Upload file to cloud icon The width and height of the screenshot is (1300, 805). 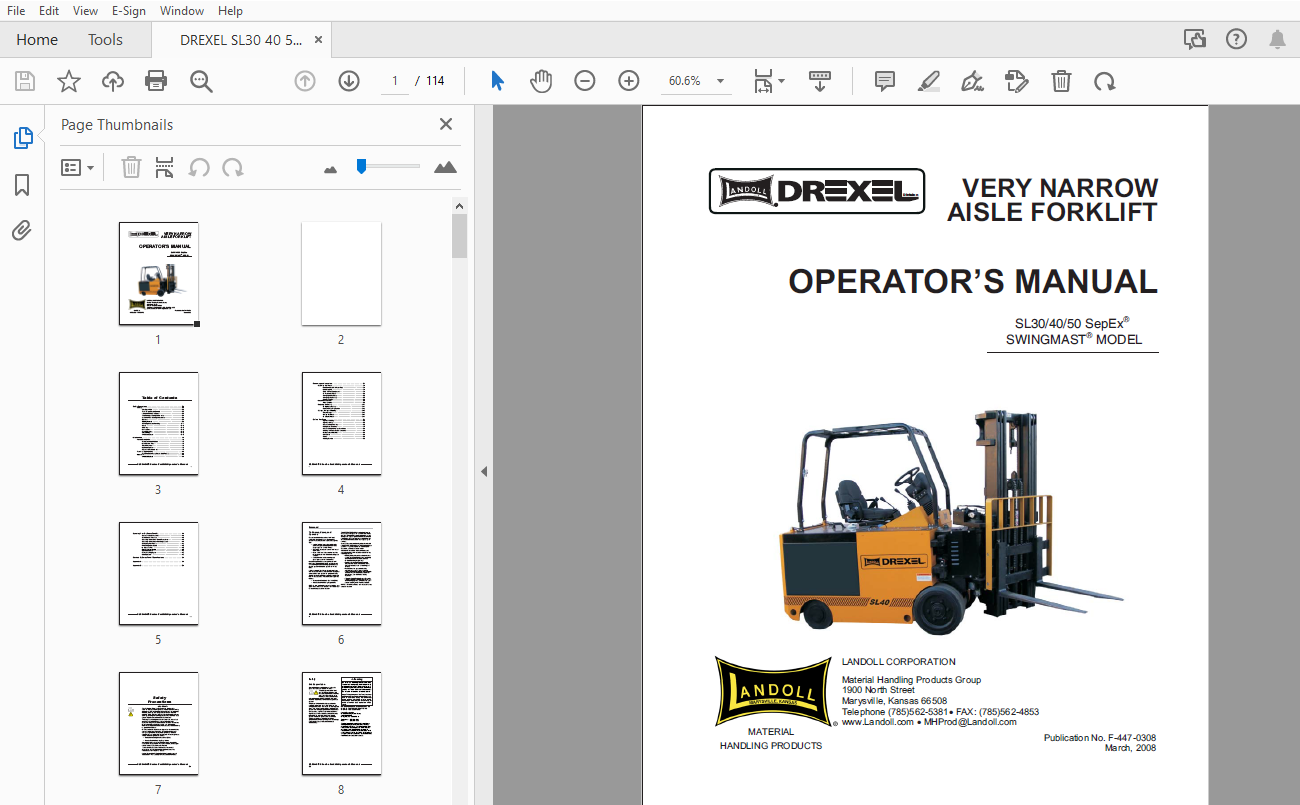(x=113, y=81)
